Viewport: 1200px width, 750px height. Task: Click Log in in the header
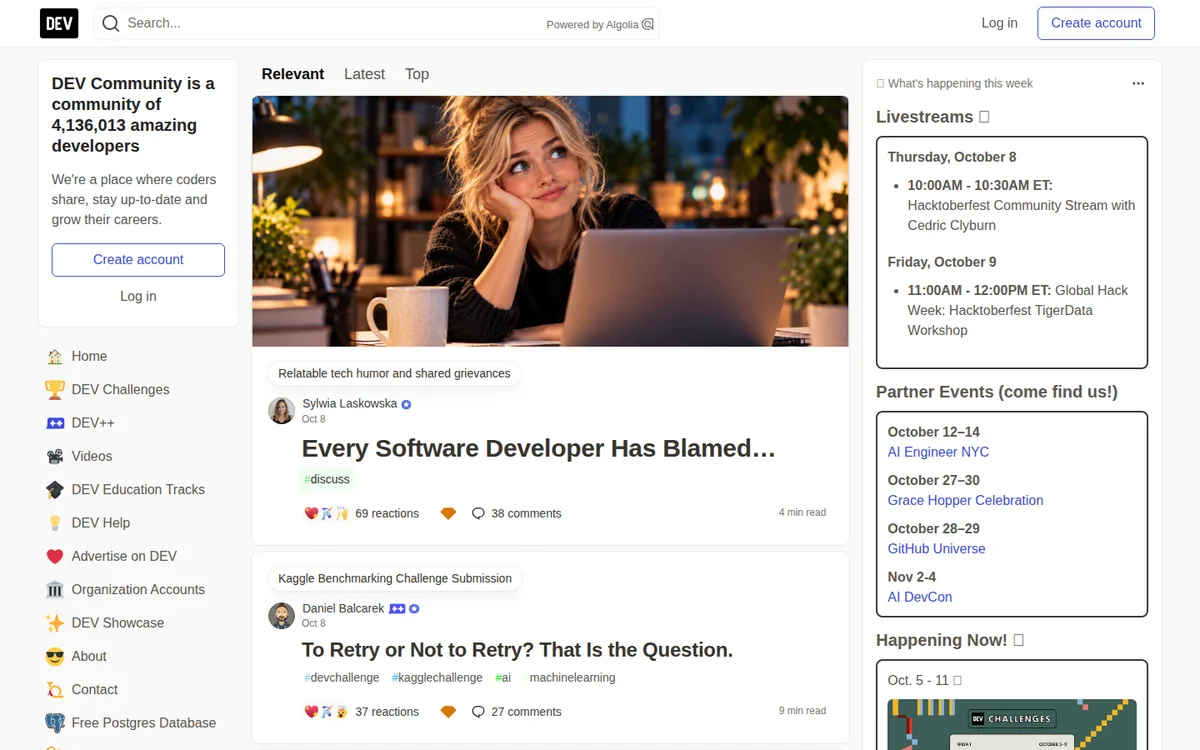[x=999, y=23]
